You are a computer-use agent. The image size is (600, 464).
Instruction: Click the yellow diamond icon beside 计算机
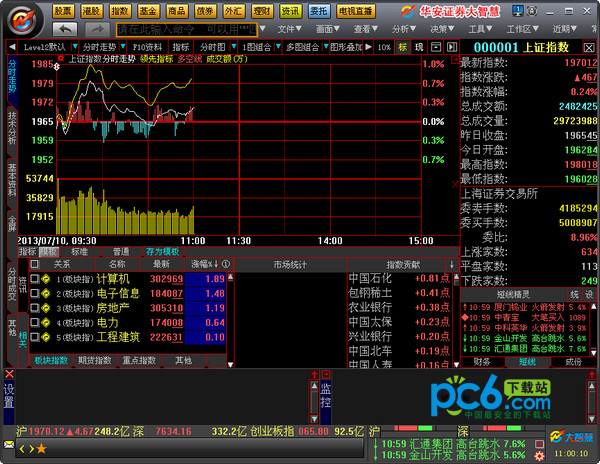coord(45,279)
